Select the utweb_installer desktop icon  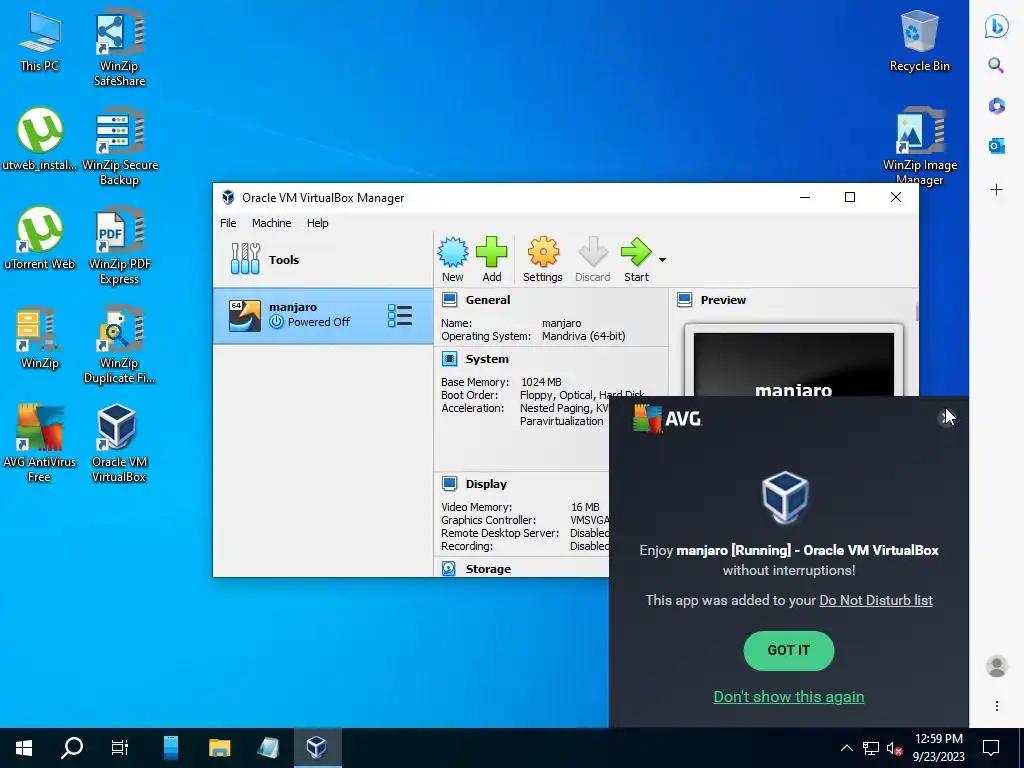click(39, 139)
